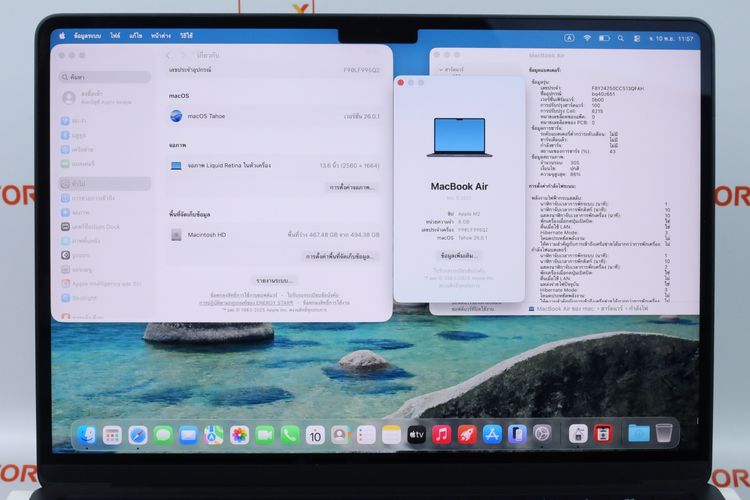The image size is (750, 500).
Task: Open the Trash in the Dock
Action: click(x=664, y=433)
